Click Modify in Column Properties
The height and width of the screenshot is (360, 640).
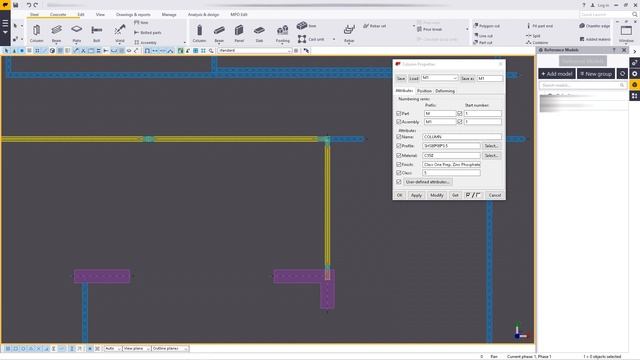click(x=437, y=195)
